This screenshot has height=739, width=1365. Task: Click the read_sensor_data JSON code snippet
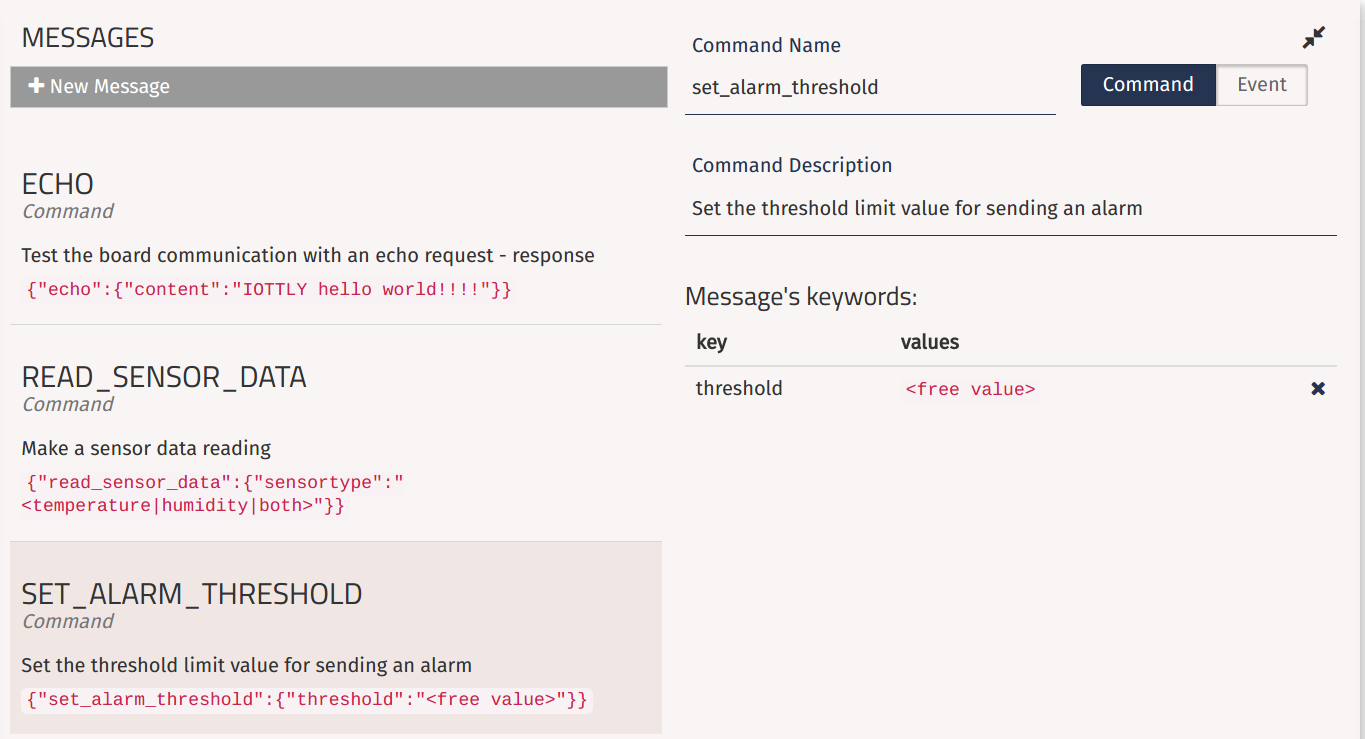pyautogui.click(x=212, y=494)
